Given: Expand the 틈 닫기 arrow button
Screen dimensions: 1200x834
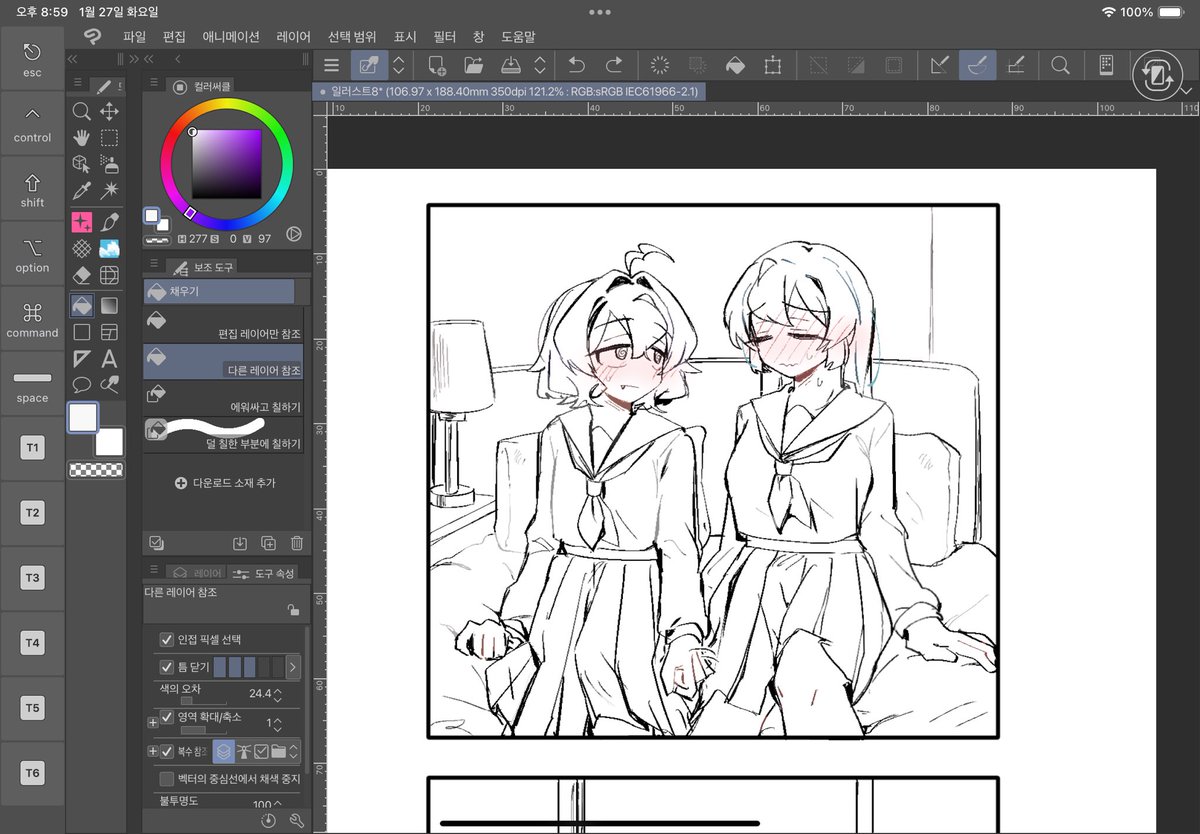Looking at the screenshot, I should tap(293, 666).
